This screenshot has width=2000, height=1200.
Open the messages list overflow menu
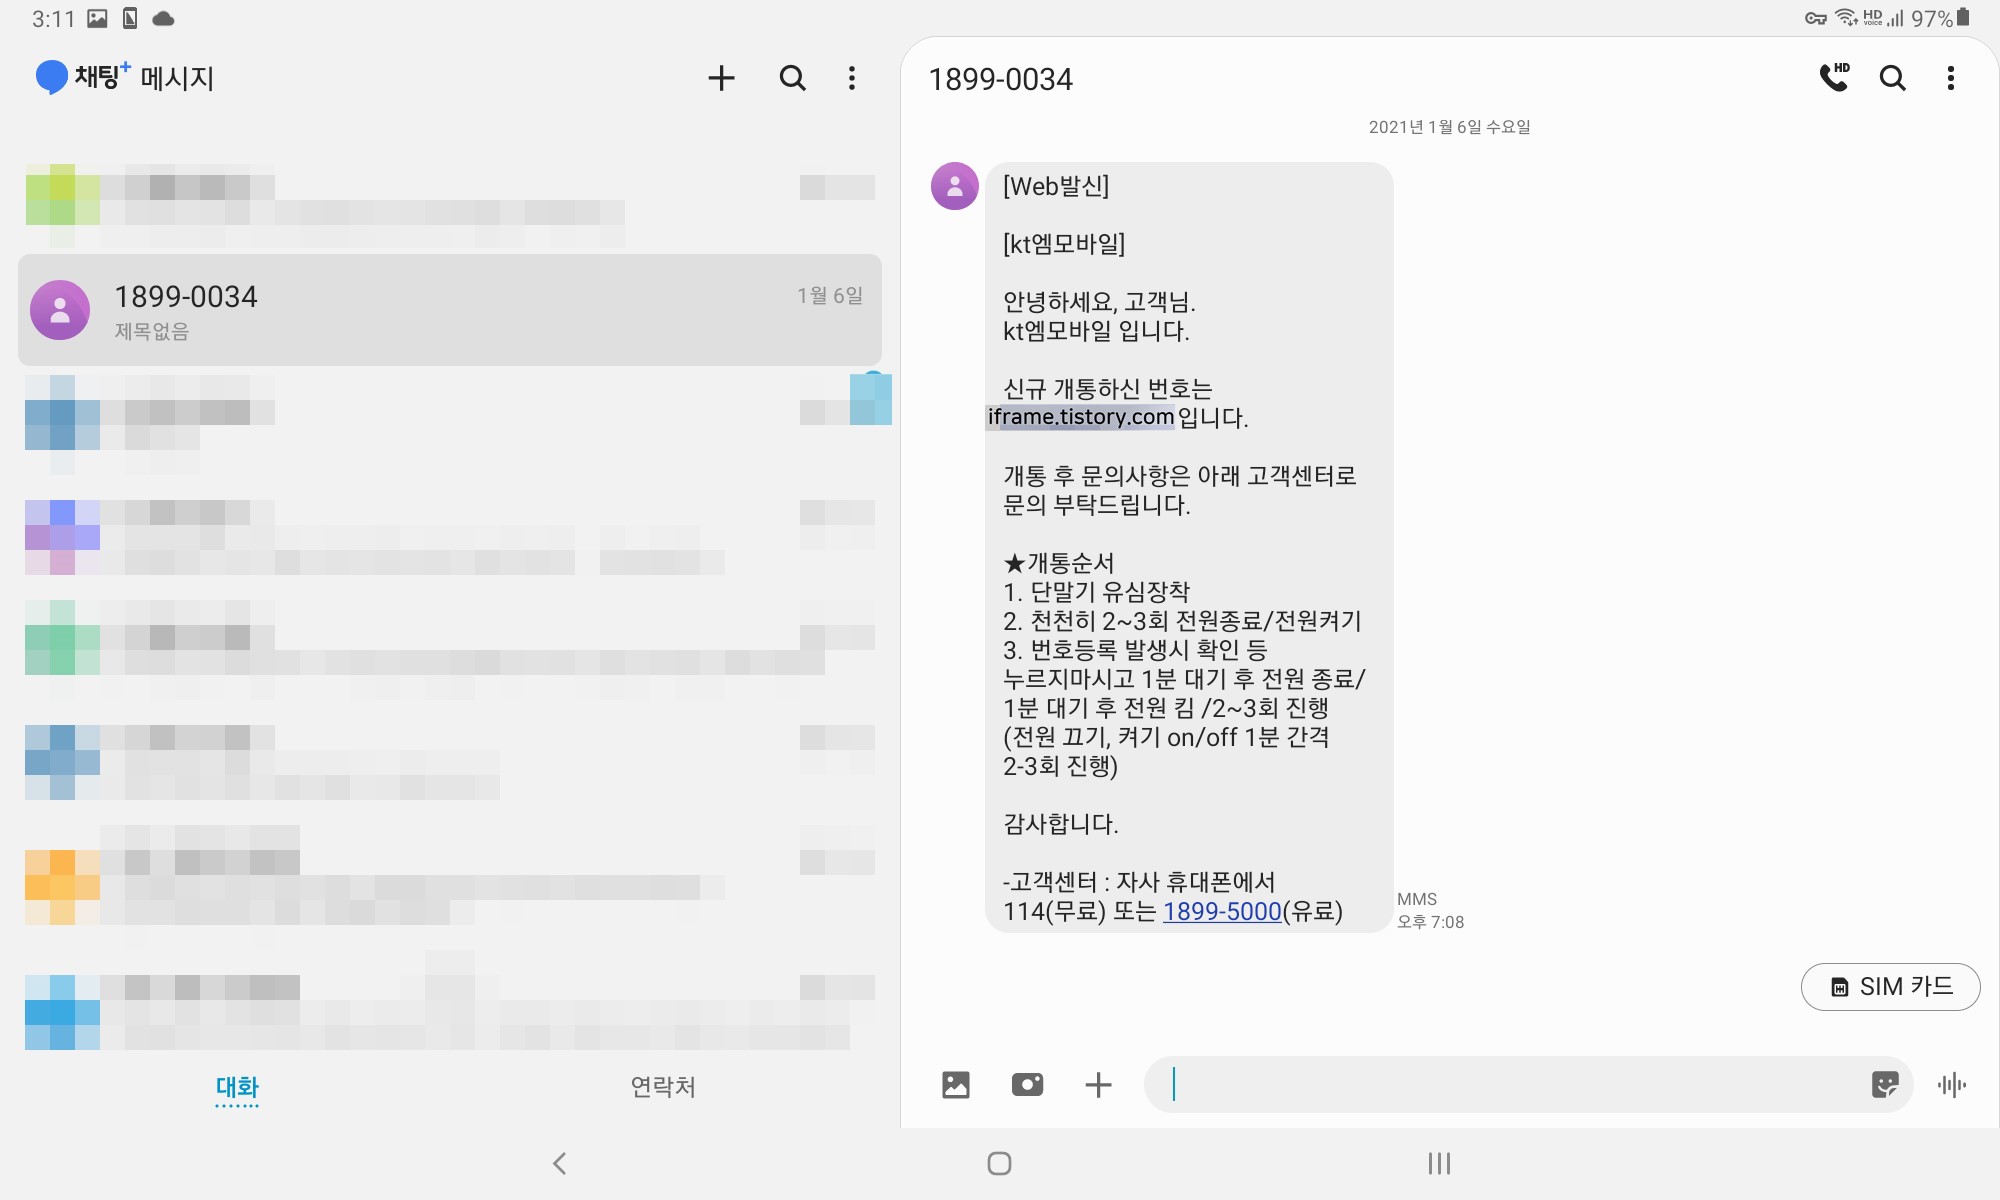tap(852, 78)
